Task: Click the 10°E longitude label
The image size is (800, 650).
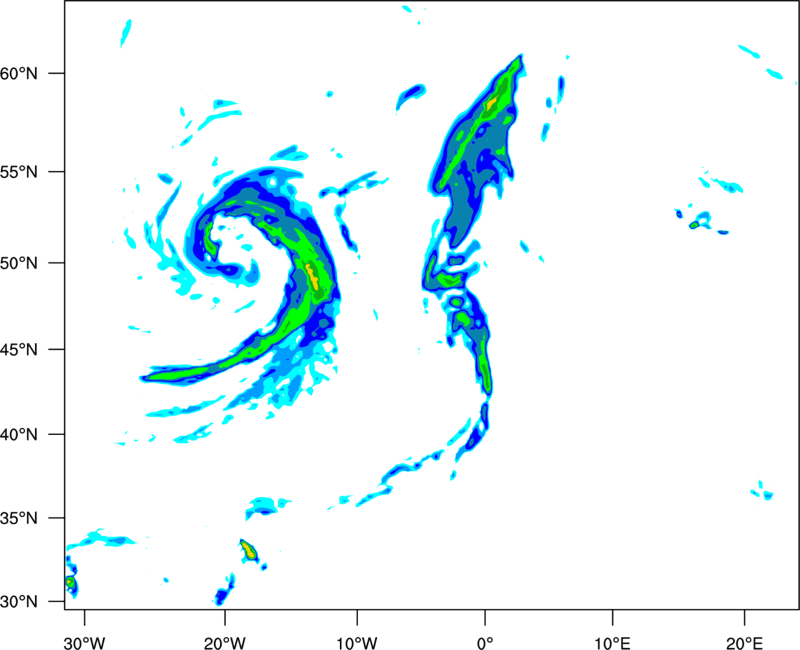Action: [x=613, y=643]
